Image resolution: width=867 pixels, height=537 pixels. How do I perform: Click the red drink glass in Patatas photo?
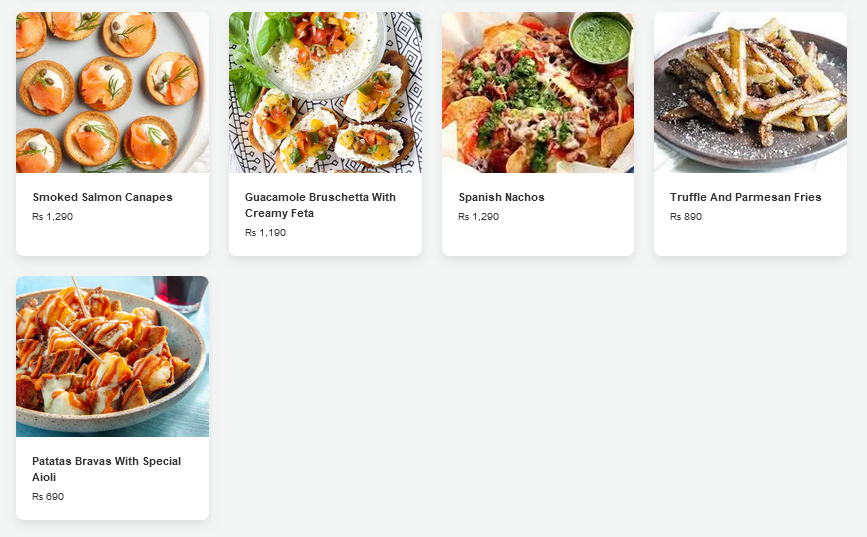180,293
